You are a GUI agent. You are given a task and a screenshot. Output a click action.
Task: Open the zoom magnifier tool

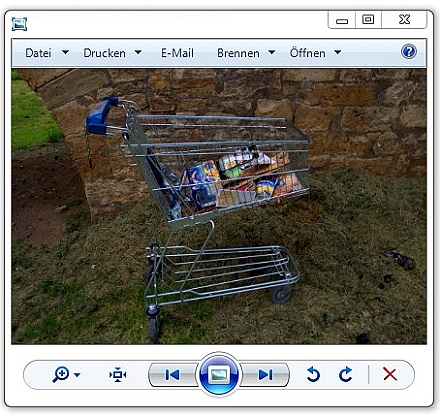61,375
